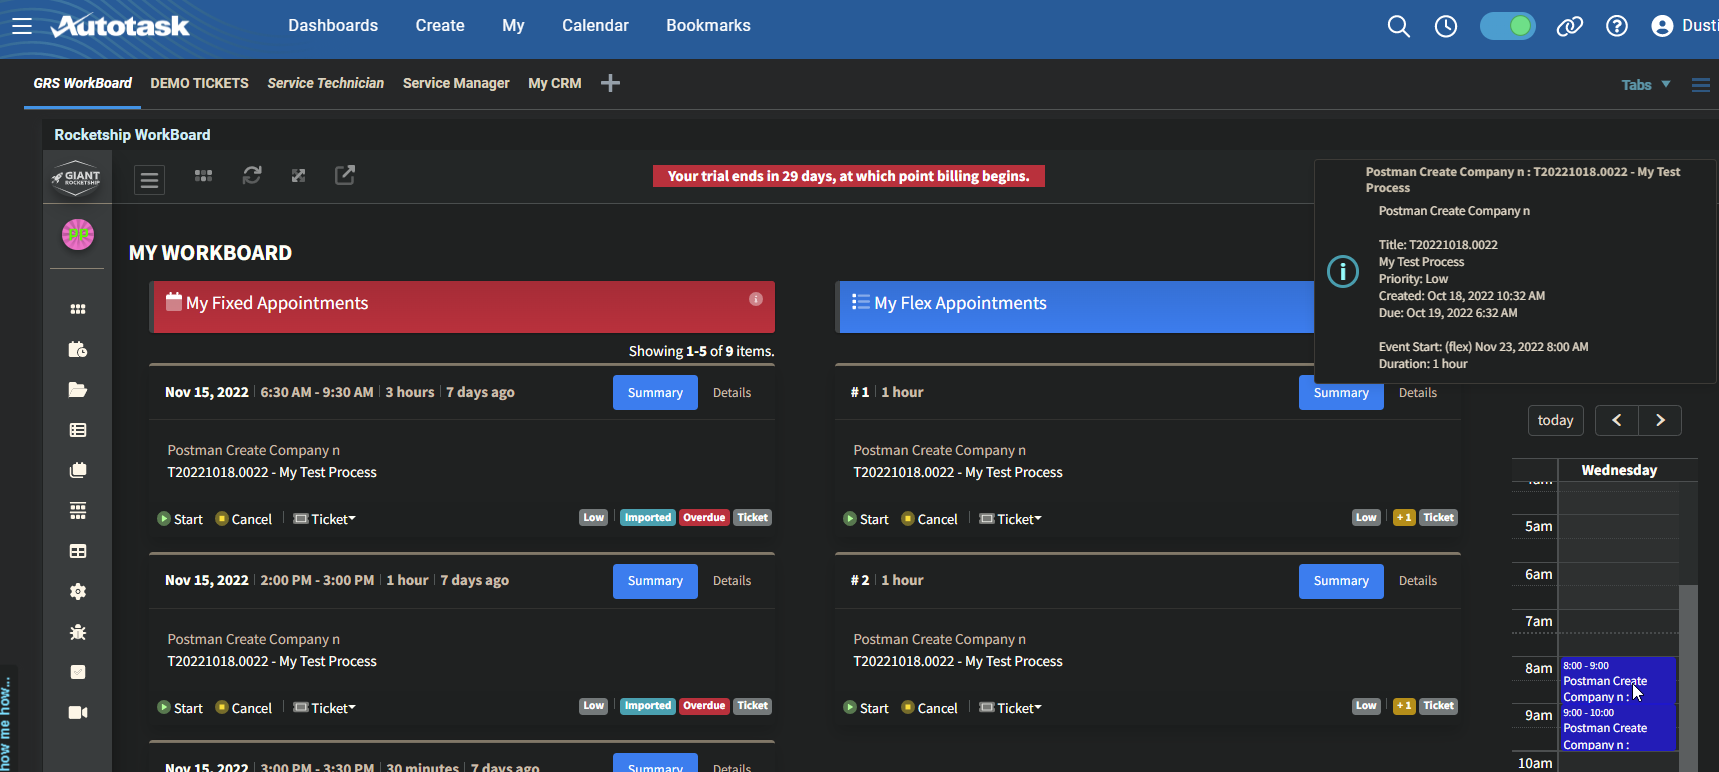Expand the Tabs dropdown
Screen dimensions: 1719x772
click(x=1645, y=85)
